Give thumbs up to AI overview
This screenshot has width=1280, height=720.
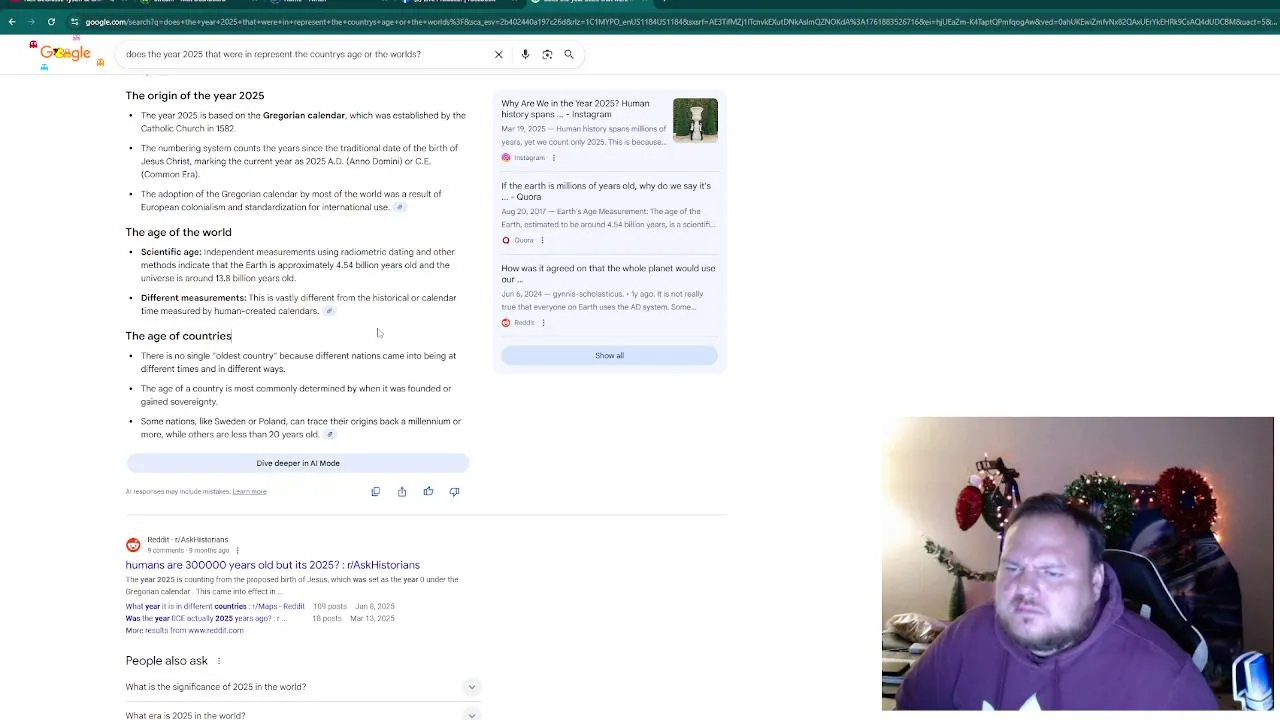point(428,492)
